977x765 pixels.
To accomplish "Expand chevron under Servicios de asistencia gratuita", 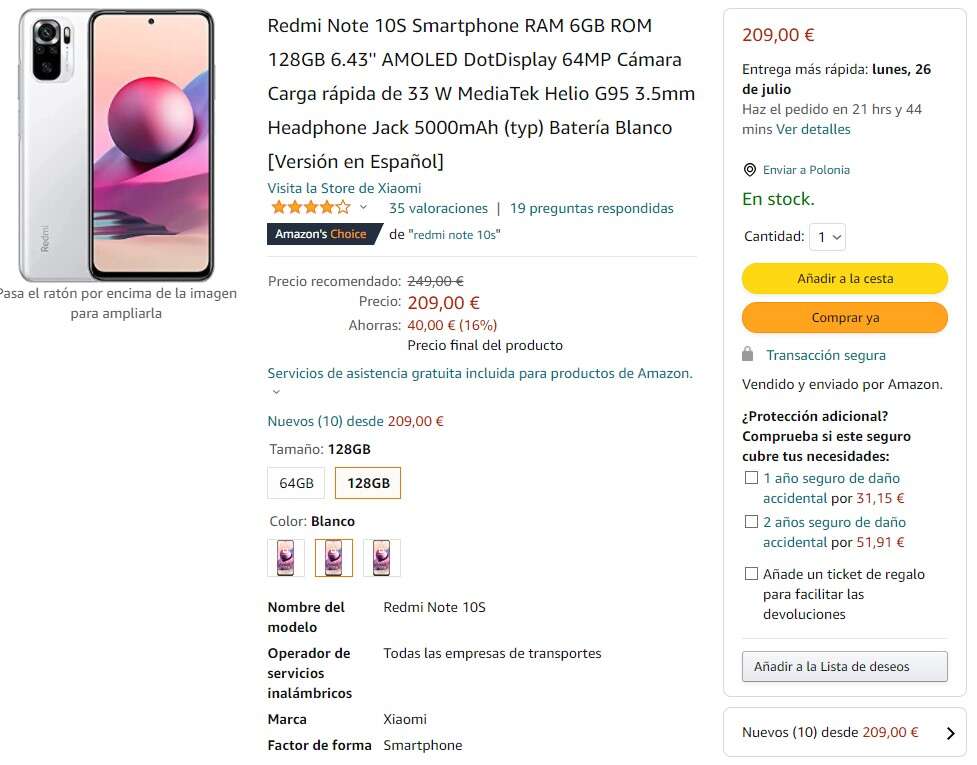I will click(x=276, y=392).
